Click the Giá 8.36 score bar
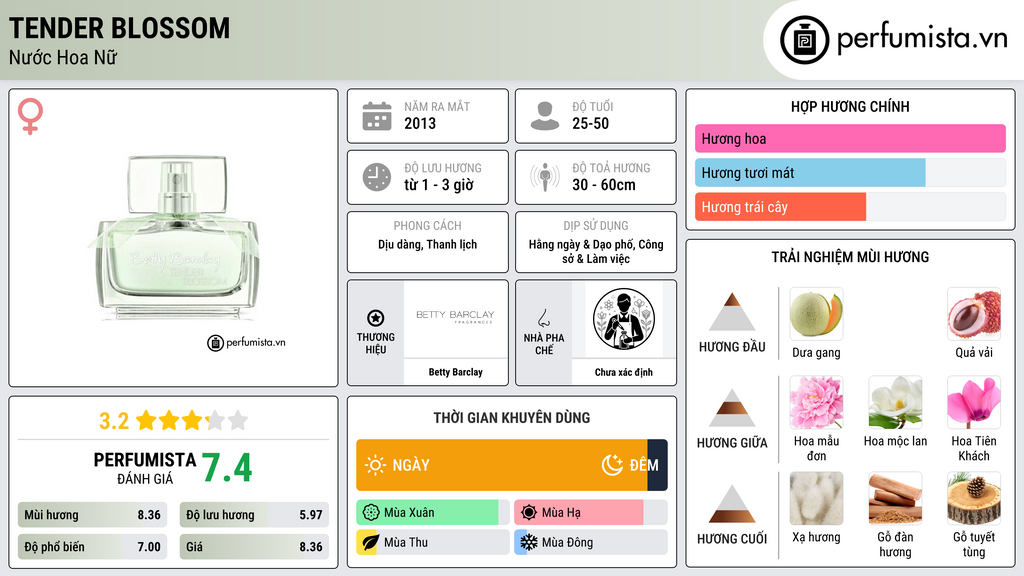 point(254,547)
